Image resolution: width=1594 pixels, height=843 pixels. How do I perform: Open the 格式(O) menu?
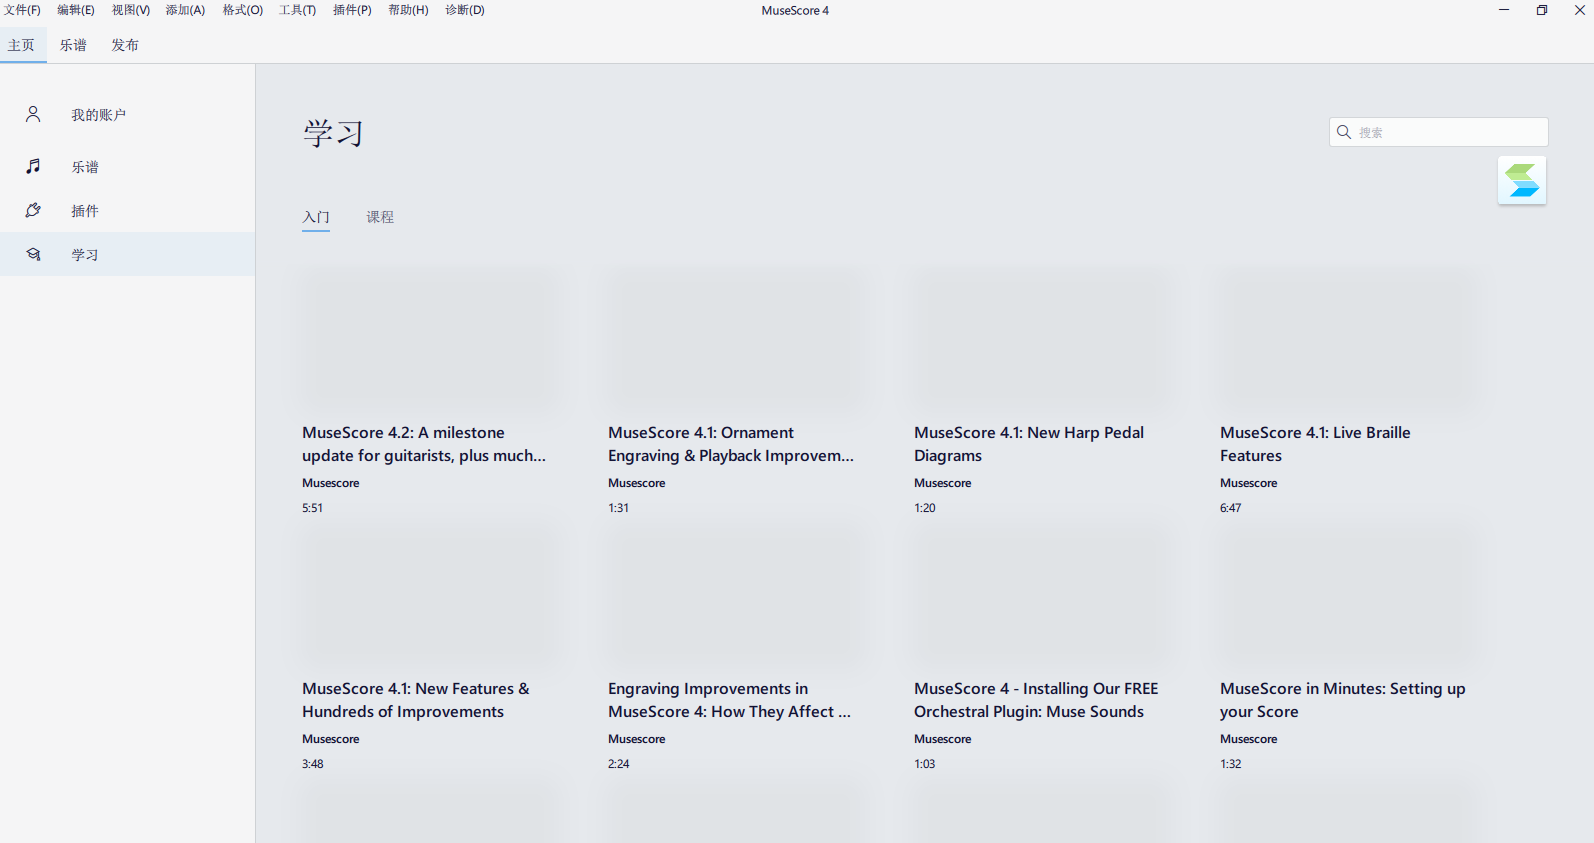(242, 10)
